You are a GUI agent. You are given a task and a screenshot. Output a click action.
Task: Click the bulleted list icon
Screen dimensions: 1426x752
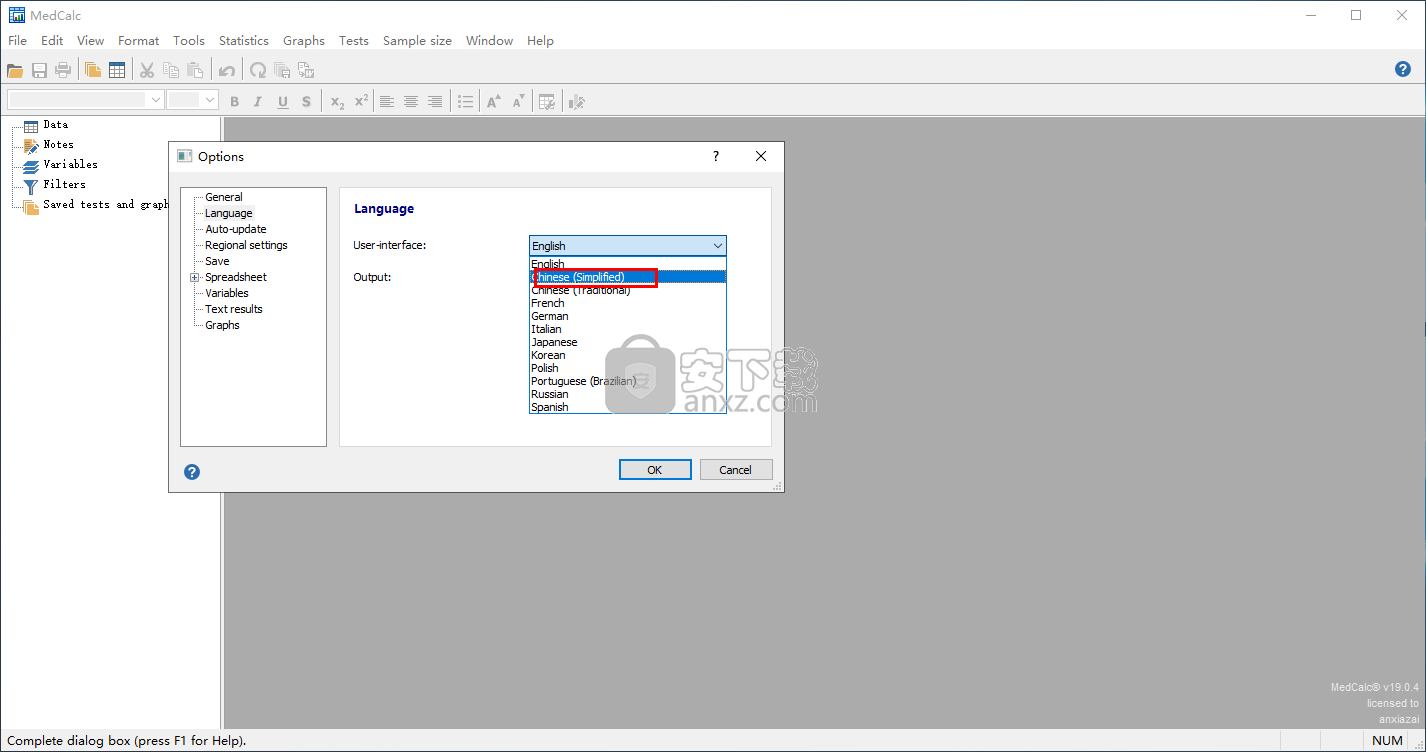(x=465, y=101)
